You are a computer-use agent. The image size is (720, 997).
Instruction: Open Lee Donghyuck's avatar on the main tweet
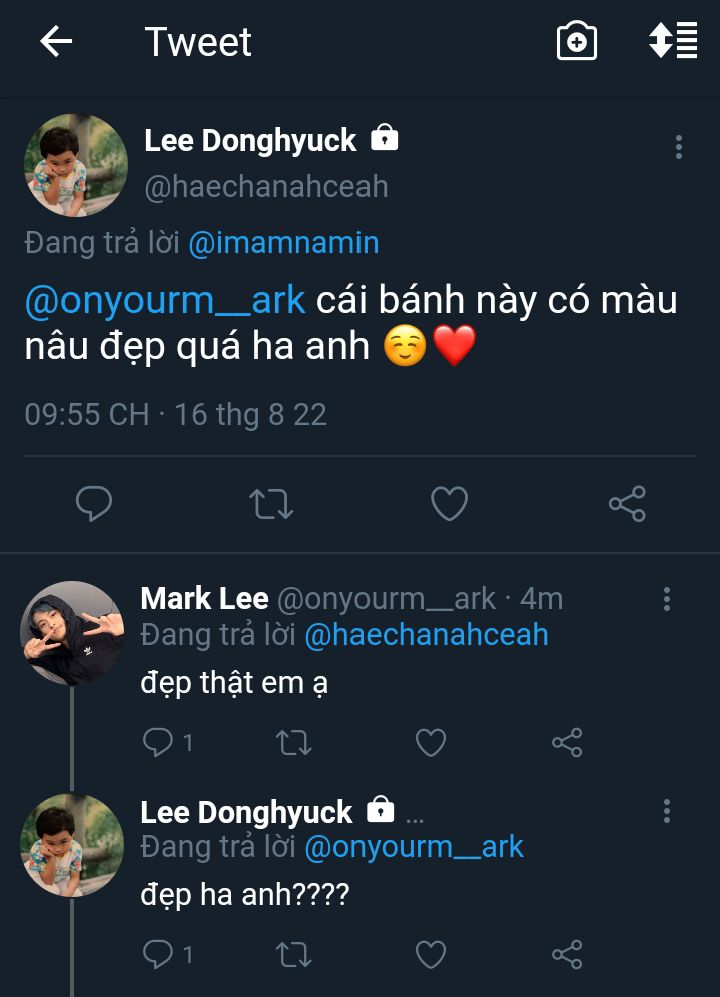point(76,165)
